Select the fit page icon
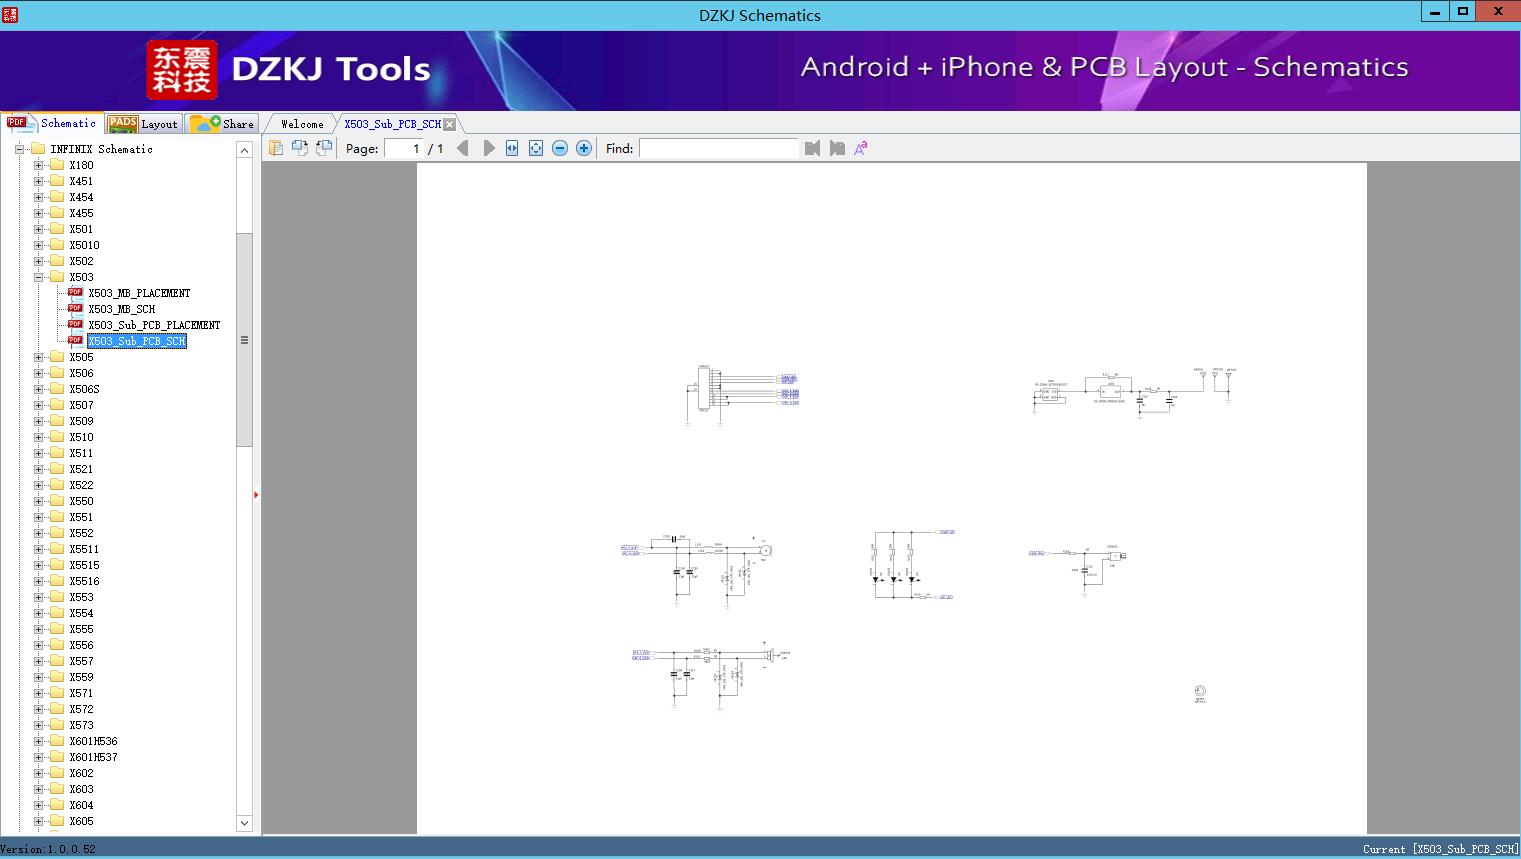The image size is (1521, 859). [x=536, y=148]
